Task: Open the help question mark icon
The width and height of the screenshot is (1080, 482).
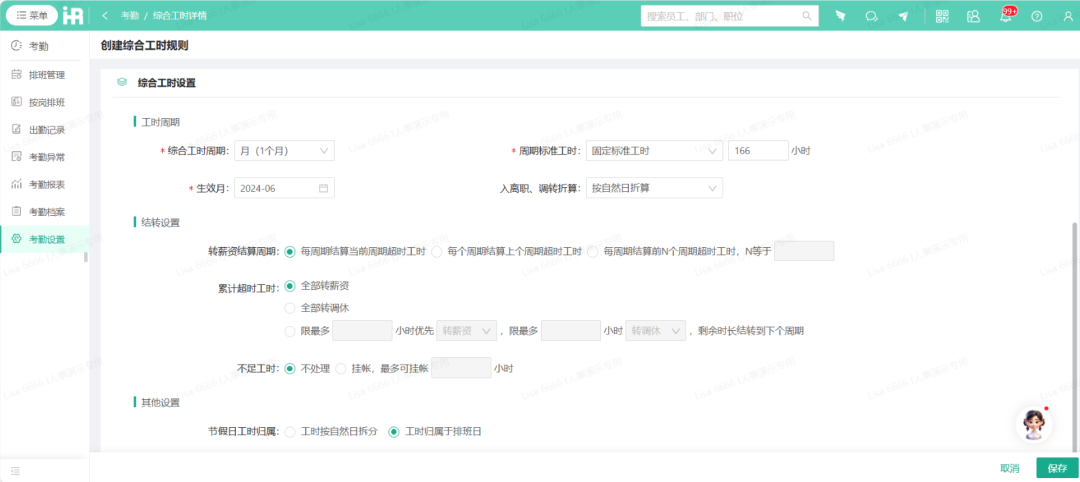Action: 1036,16
